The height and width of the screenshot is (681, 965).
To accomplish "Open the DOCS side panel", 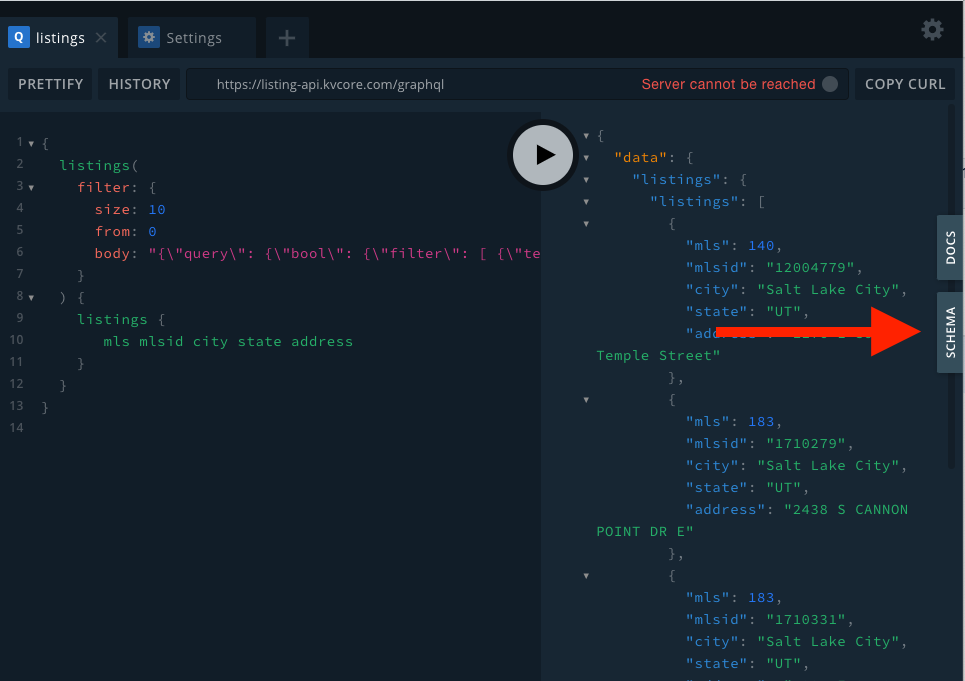I will pos(949,247).
